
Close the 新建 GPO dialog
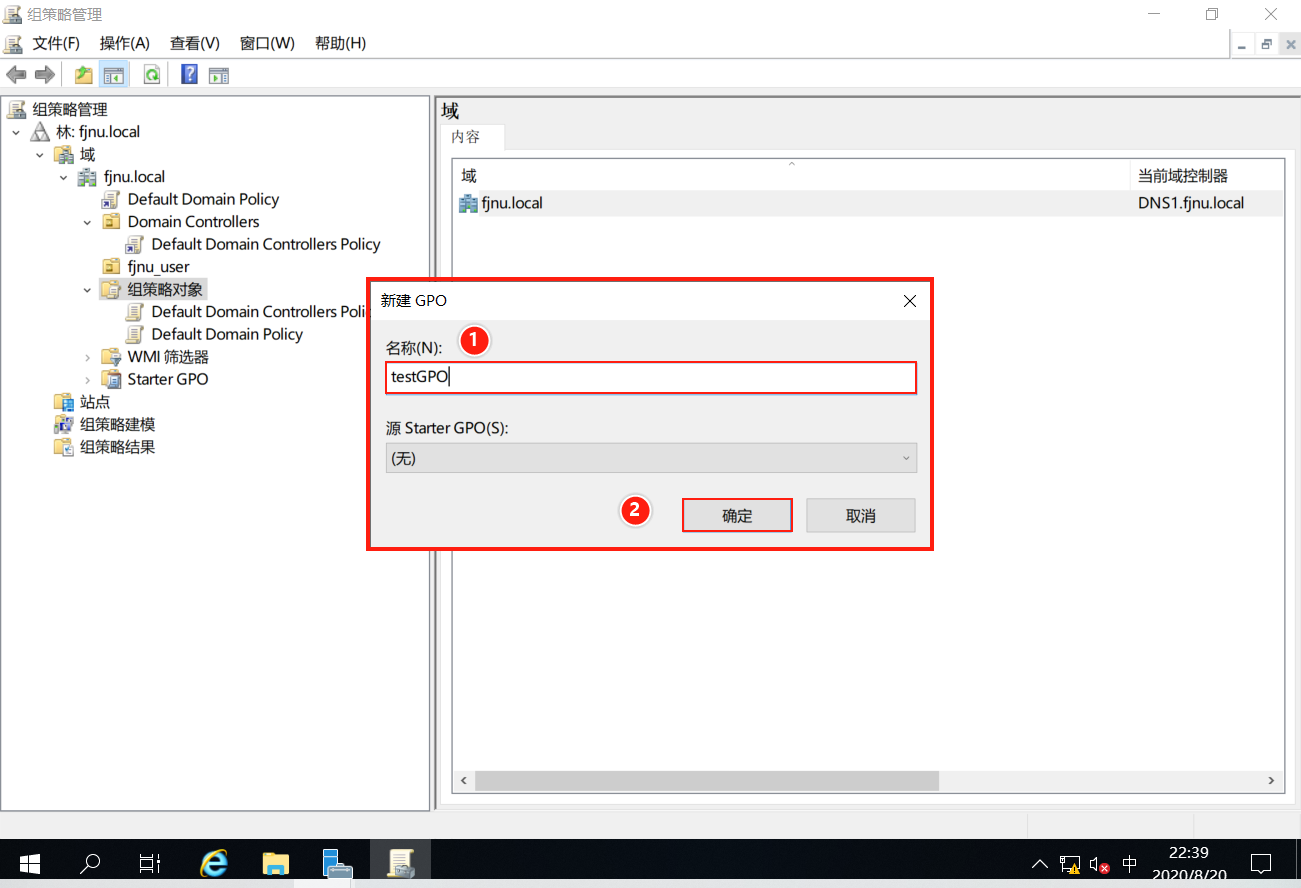pos(910,300)
